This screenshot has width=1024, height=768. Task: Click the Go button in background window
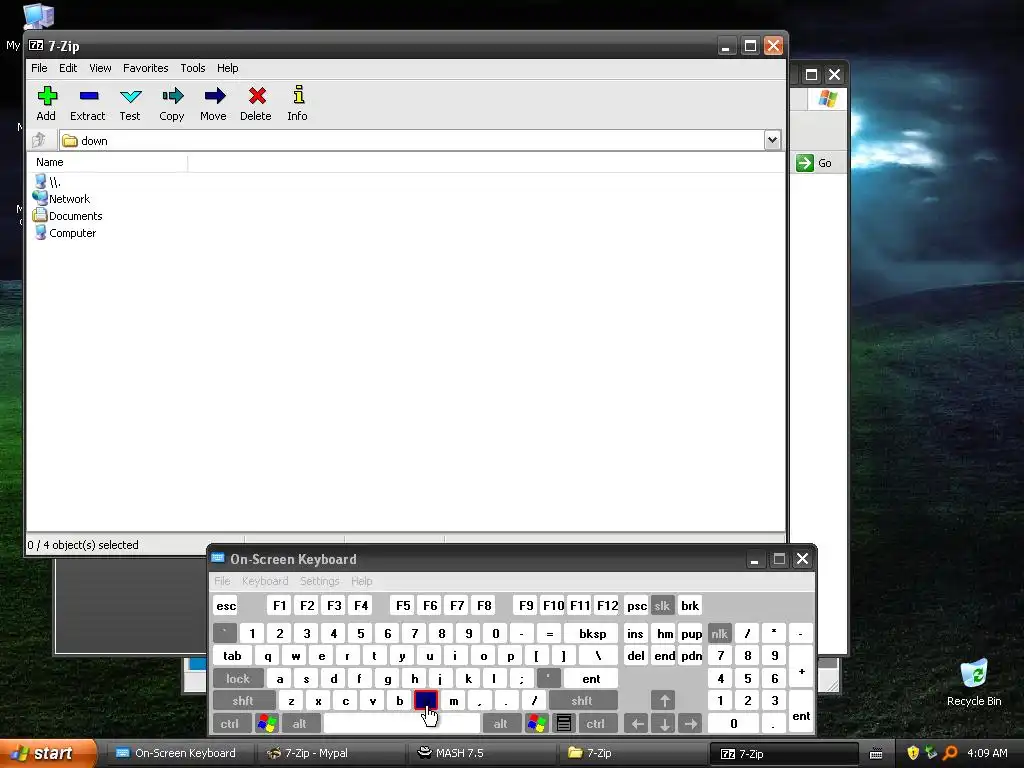point(814,163)
